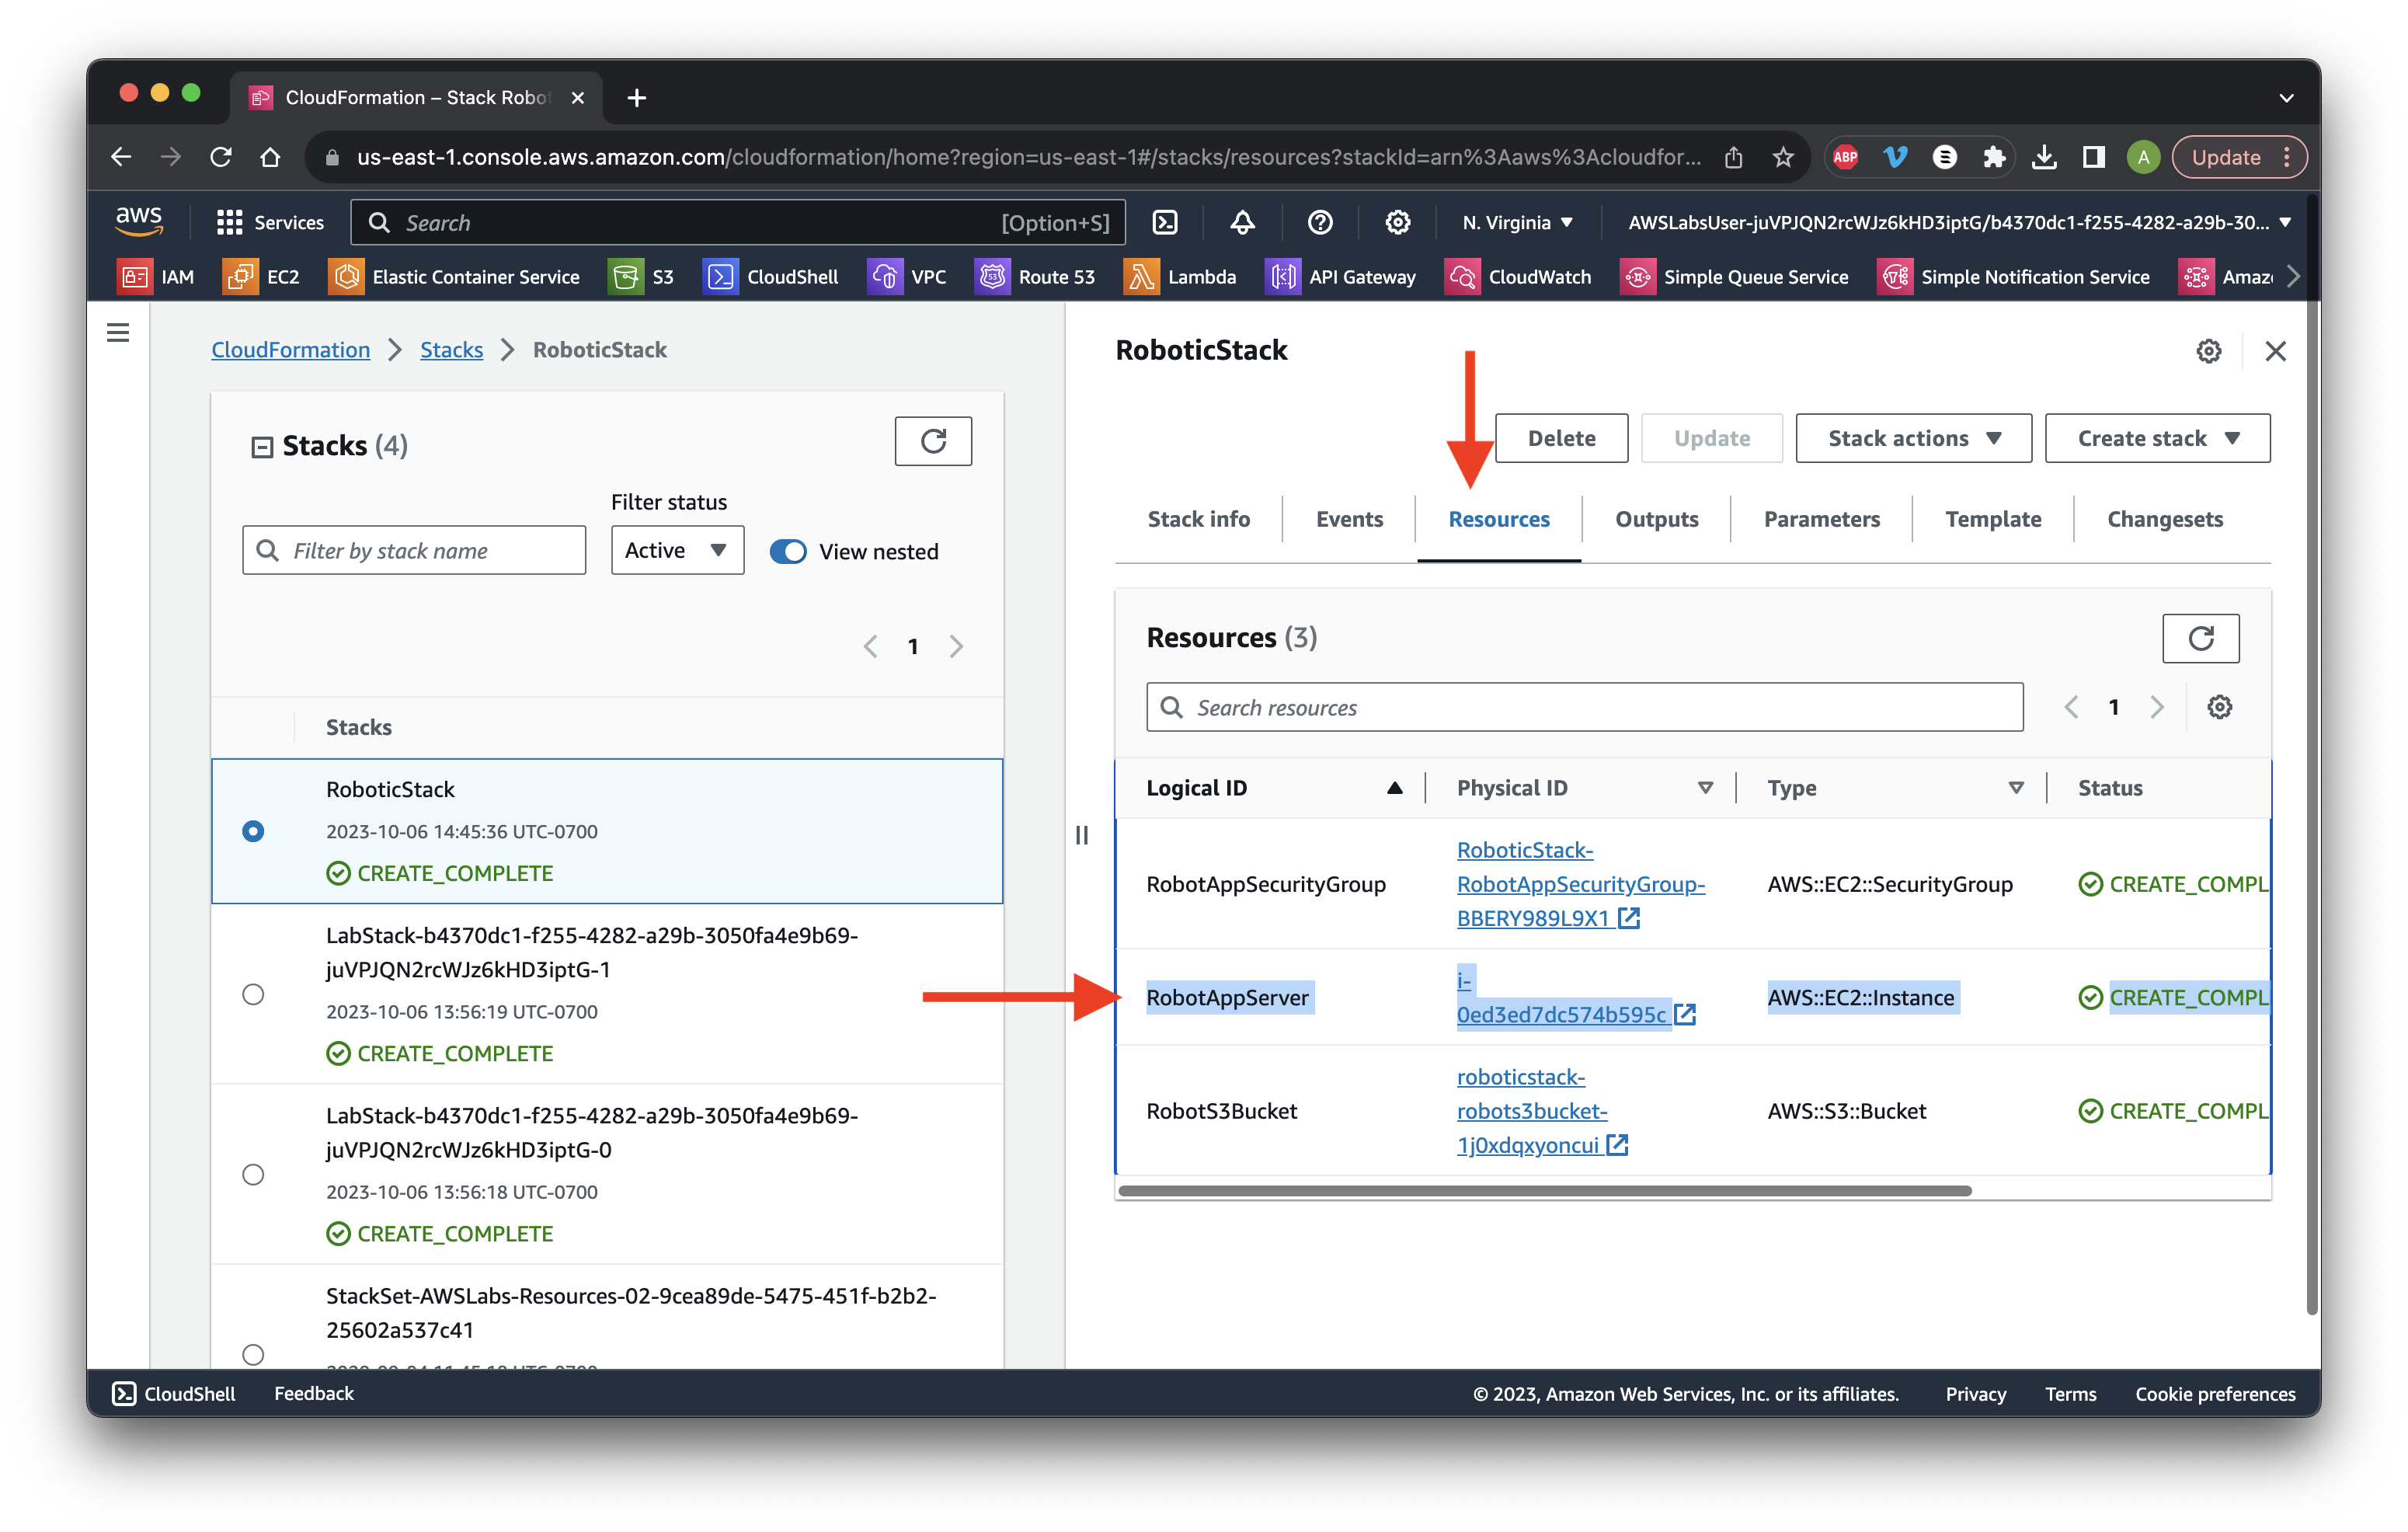Click the Resources table horizontal scrollbar
Image resolution: width=2408 pixels, height=1532 pixels.
pos(1544,1190)
